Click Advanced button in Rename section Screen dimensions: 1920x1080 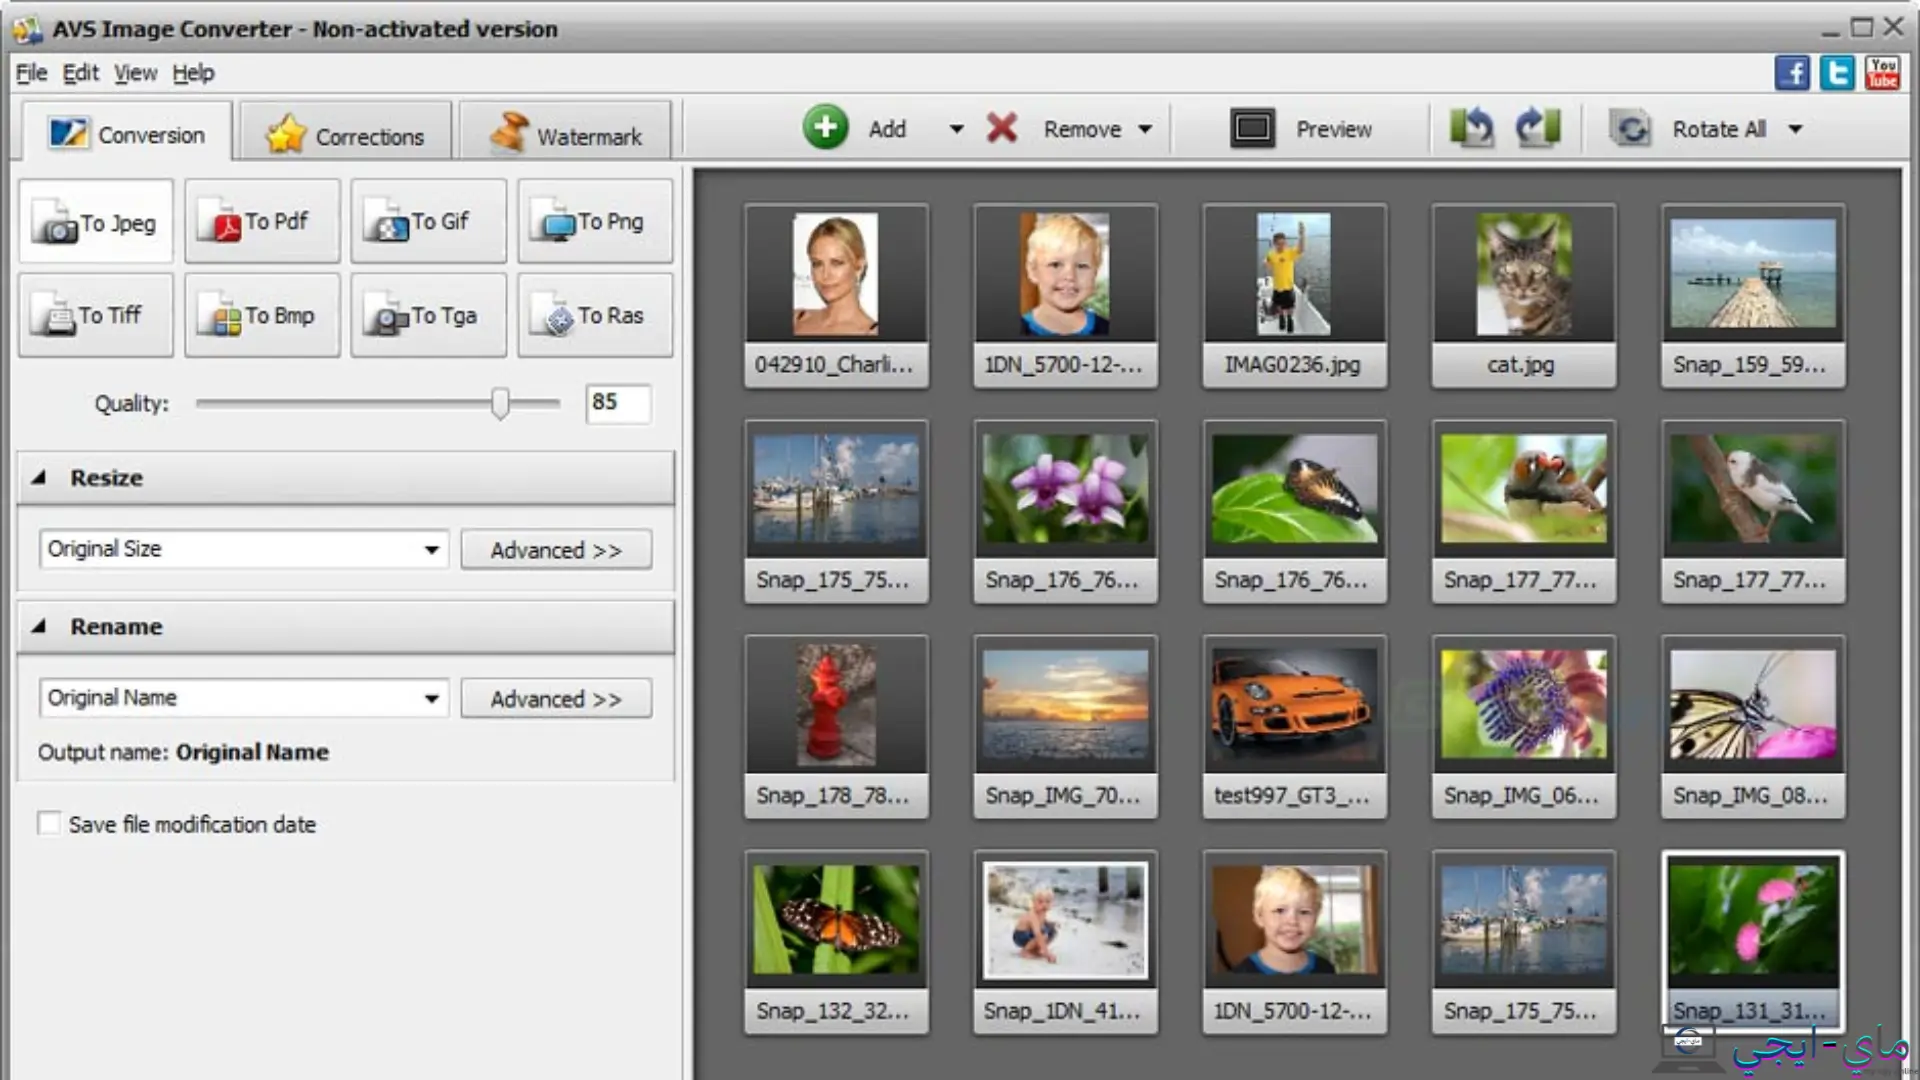556,699
